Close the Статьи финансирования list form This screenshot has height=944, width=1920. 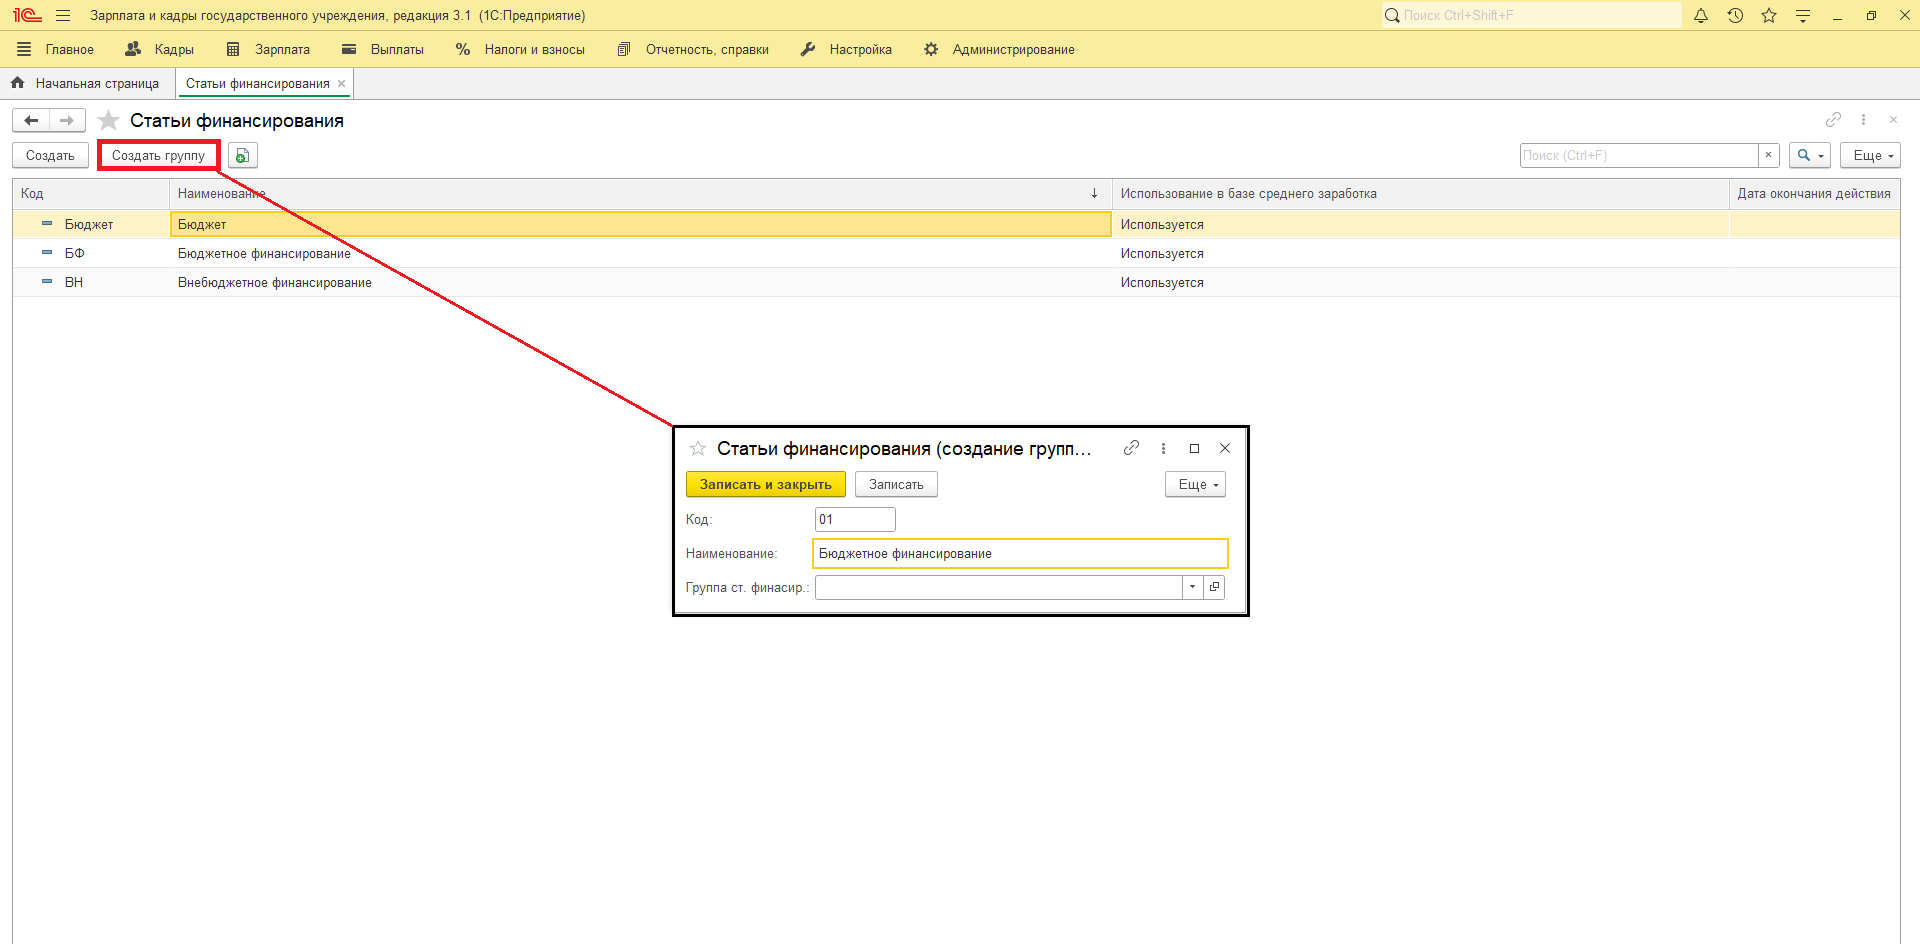1893,120
